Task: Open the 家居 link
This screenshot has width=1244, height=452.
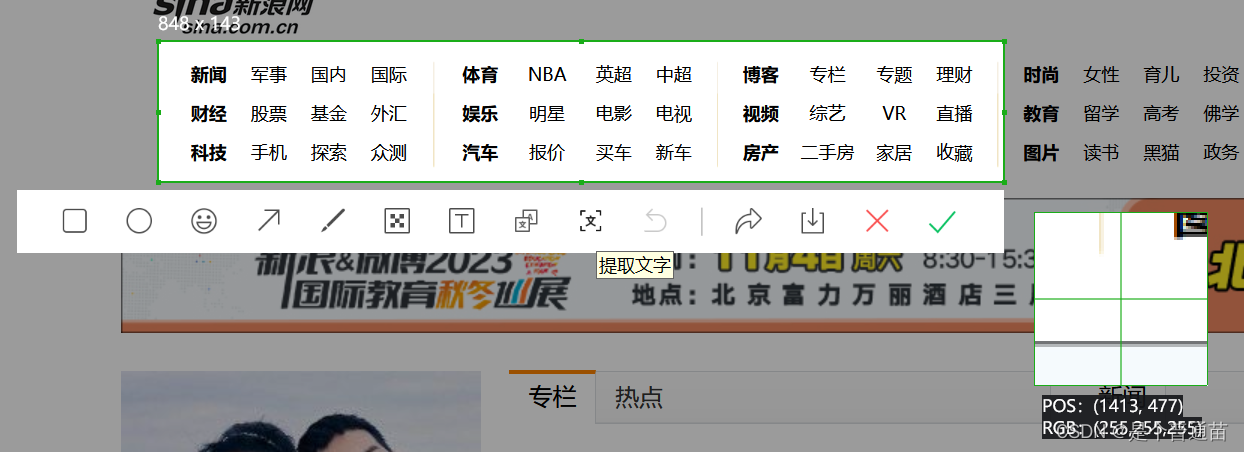Action: pyautogui.click(x=895, y=153)
